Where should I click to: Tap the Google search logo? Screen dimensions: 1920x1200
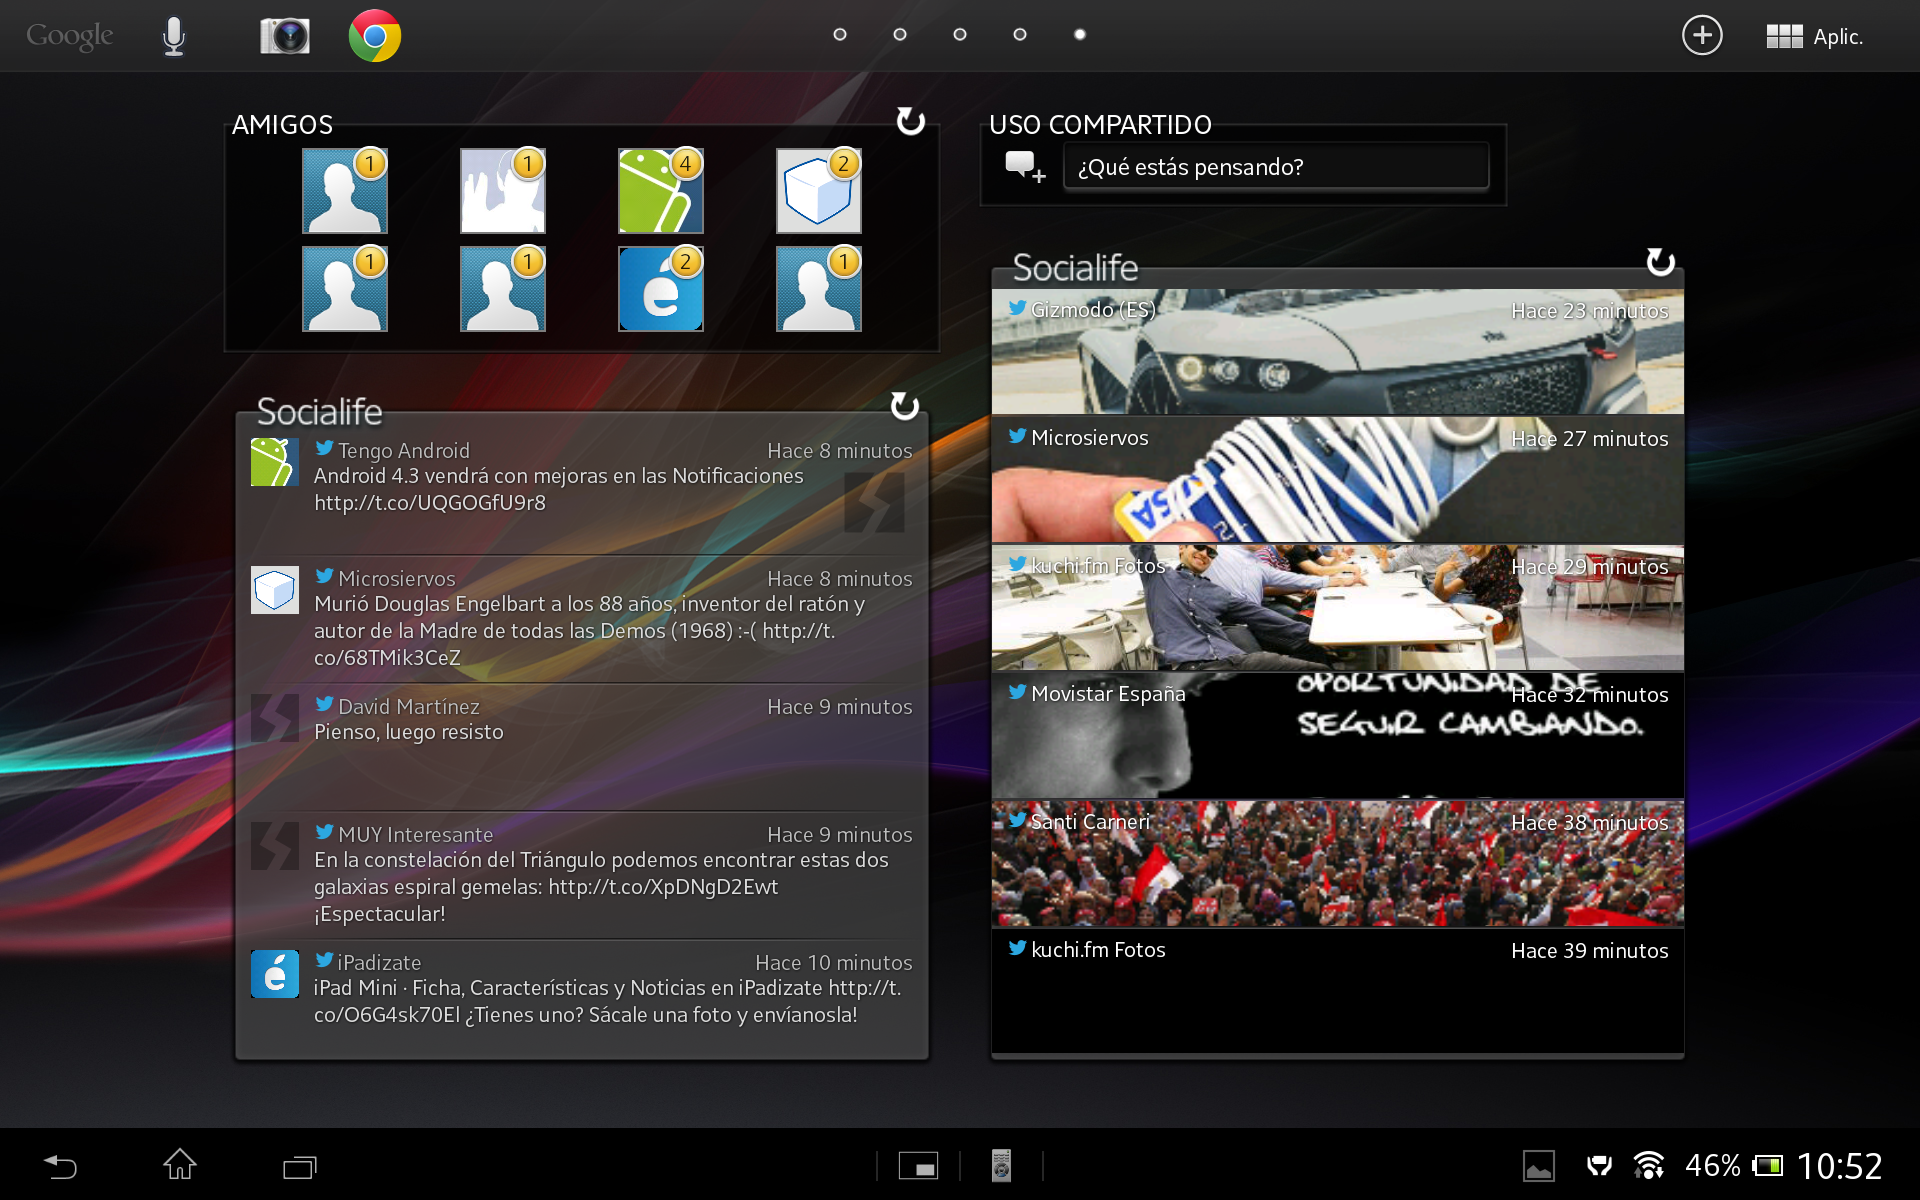coord(69,36)
